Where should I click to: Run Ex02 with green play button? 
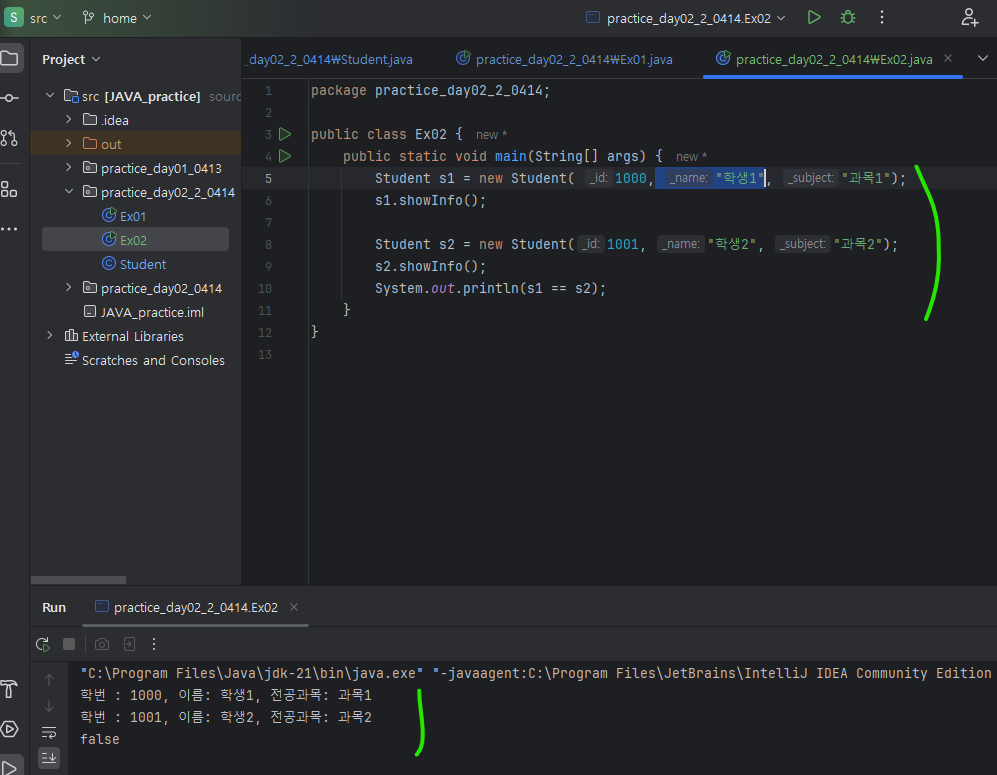(814, 18)
